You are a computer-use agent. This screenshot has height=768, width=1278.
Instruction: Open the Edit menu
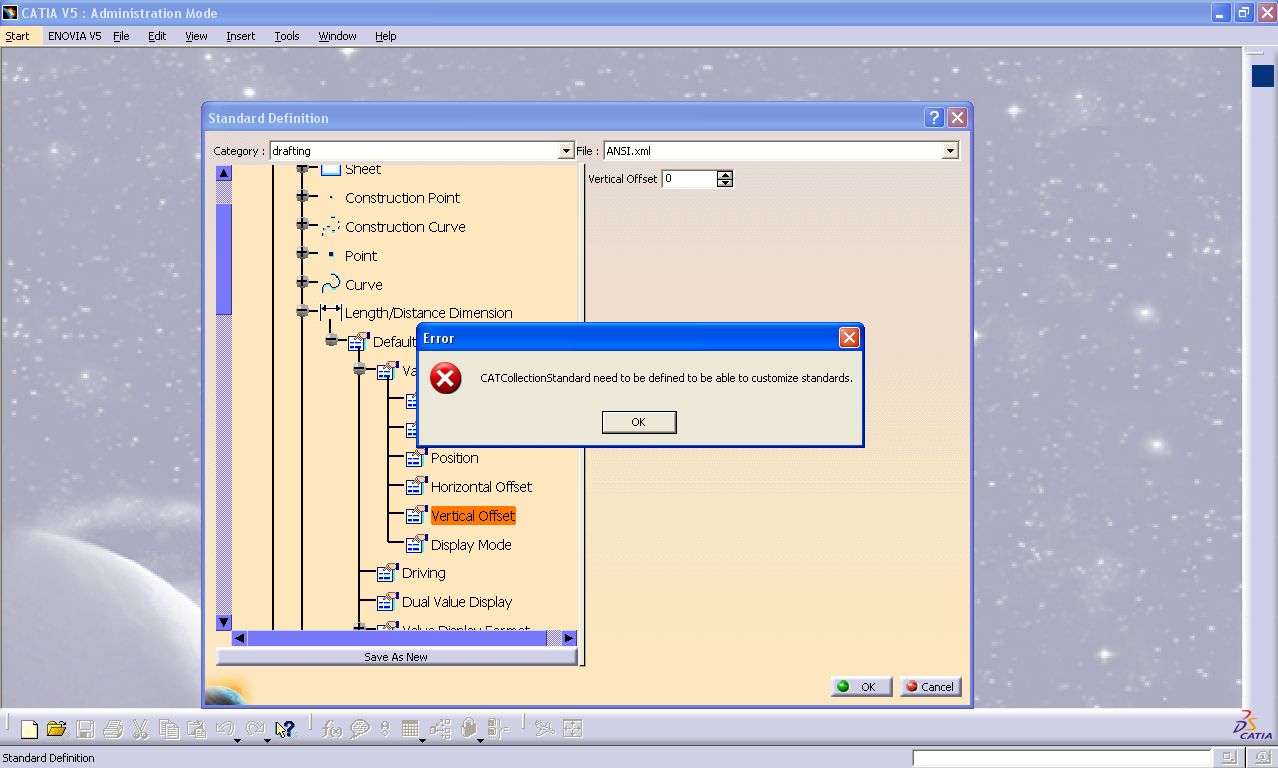pos(157,36)
